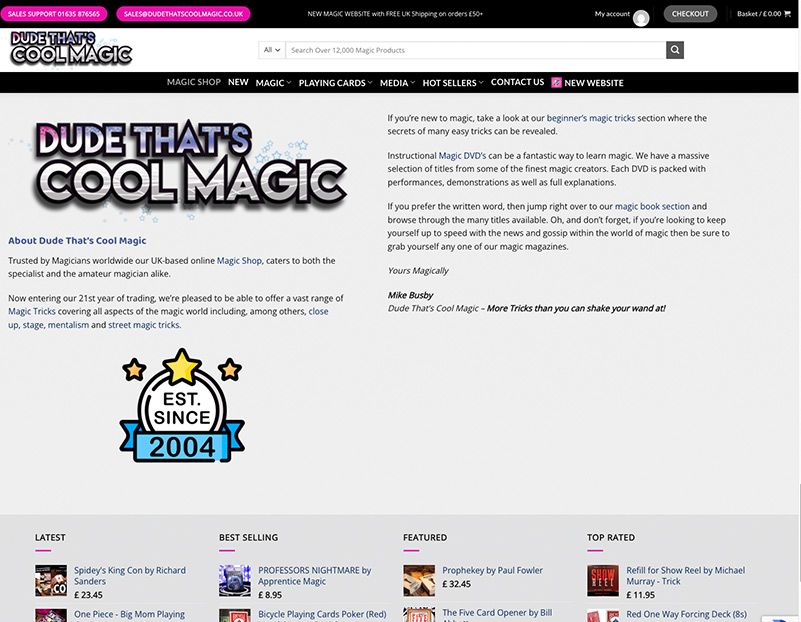Click the £ 23.45 price
Image resolution: width=801 pixels, height=622 pixels.
tap(88, 595)
